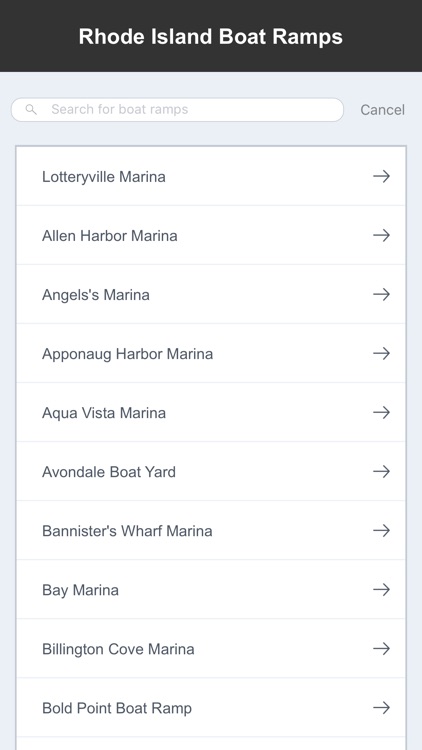Choose Avondale Boat Yard from the list
This screenshot has width=422, height=750.
[211, 472]
